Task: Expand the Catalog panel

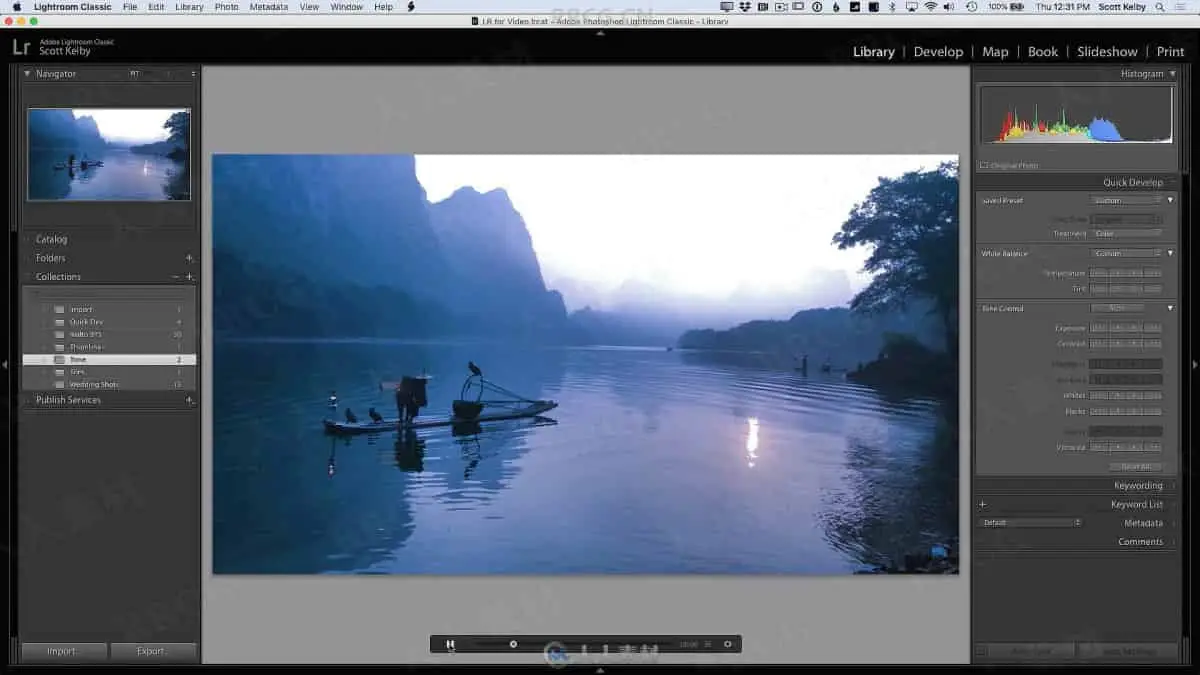Action: [51, 239]
